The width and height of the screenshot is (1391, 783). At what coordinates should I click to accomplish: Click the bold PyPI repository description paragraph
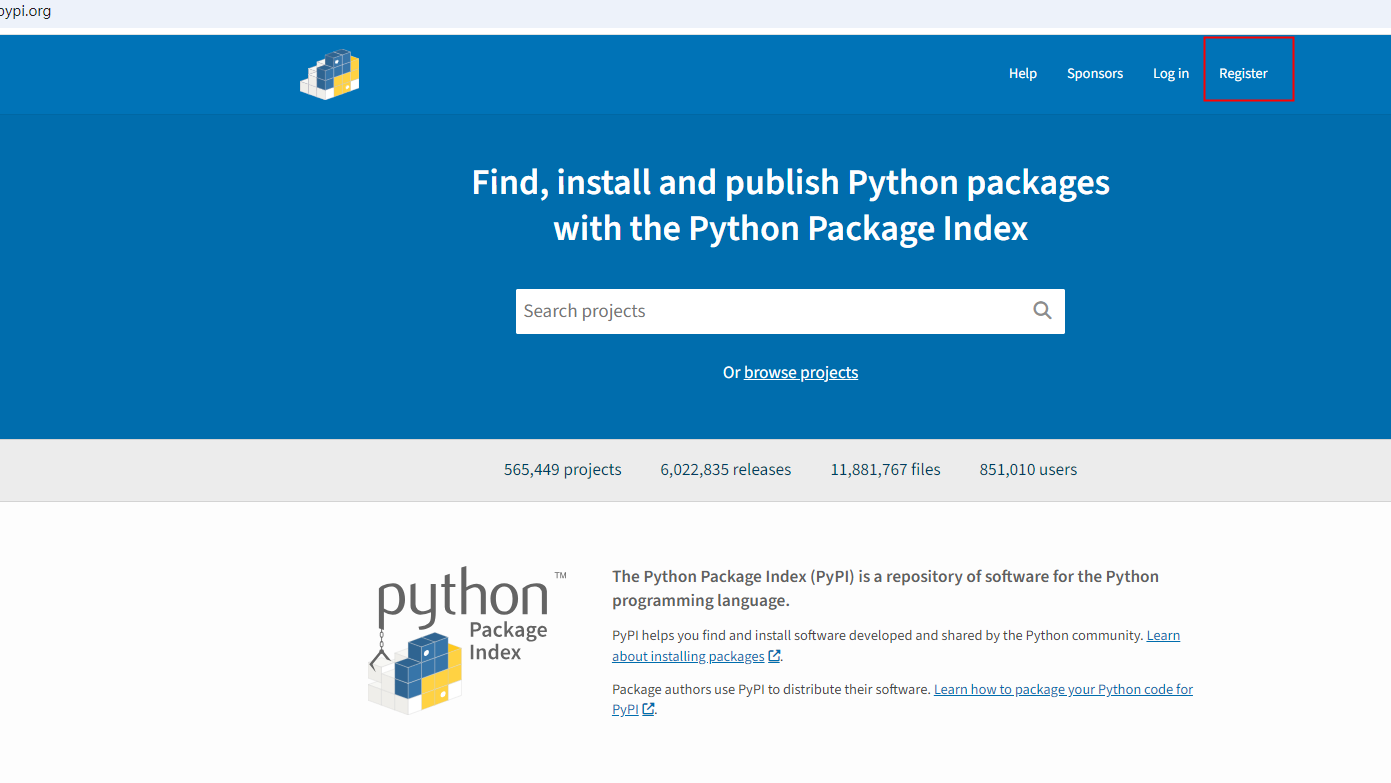click(x=885, y=588)
